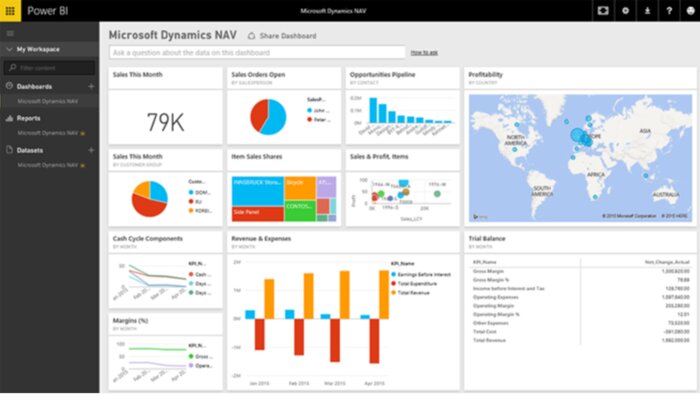Add a new dashboard with plus icon
The image size is (700, 394).
point(91,86)
